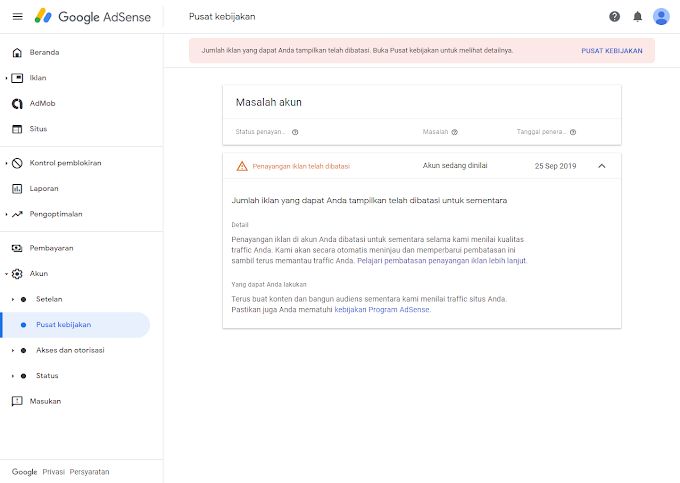The height and width of the screenshot is (483, 680).
Task: Open Pelajari pembatasan penayangan iklan lebih lanjut link
Action: pos(441,261)
